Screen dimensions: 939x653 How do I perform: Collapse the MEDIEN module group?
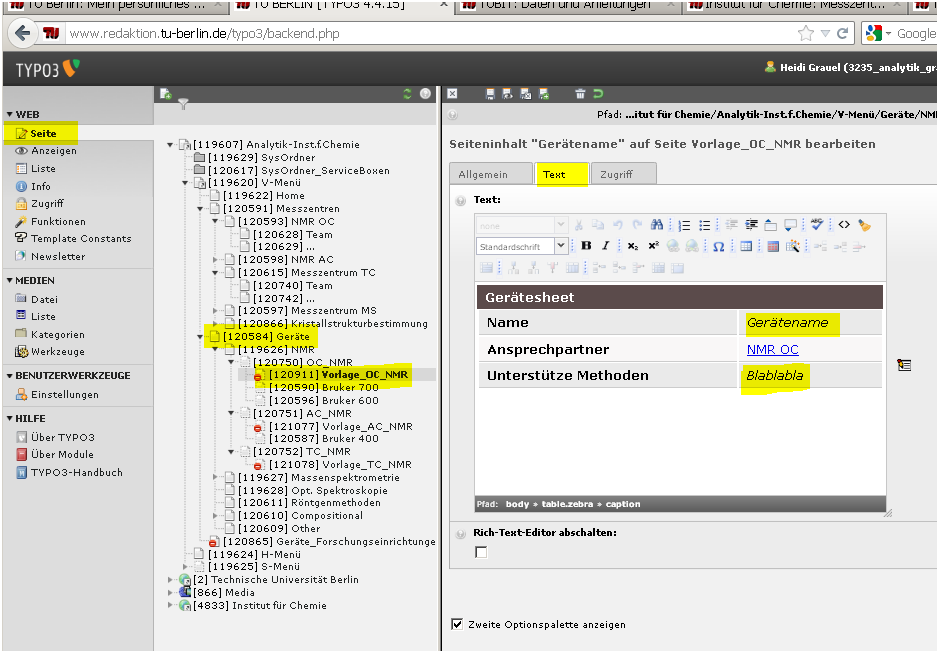10,280
